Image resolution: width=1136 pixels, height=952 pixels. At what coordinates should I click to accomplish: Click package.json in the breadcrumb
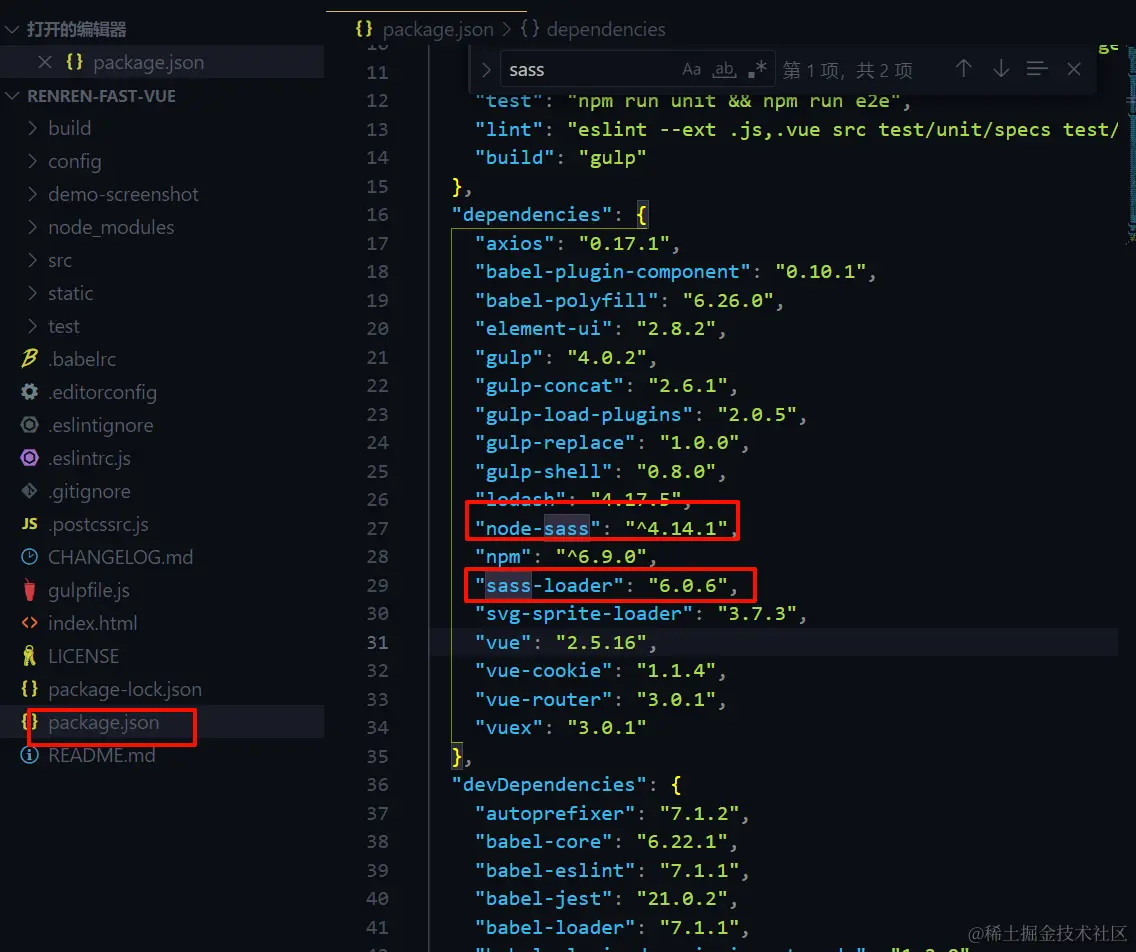click(438, 29)
